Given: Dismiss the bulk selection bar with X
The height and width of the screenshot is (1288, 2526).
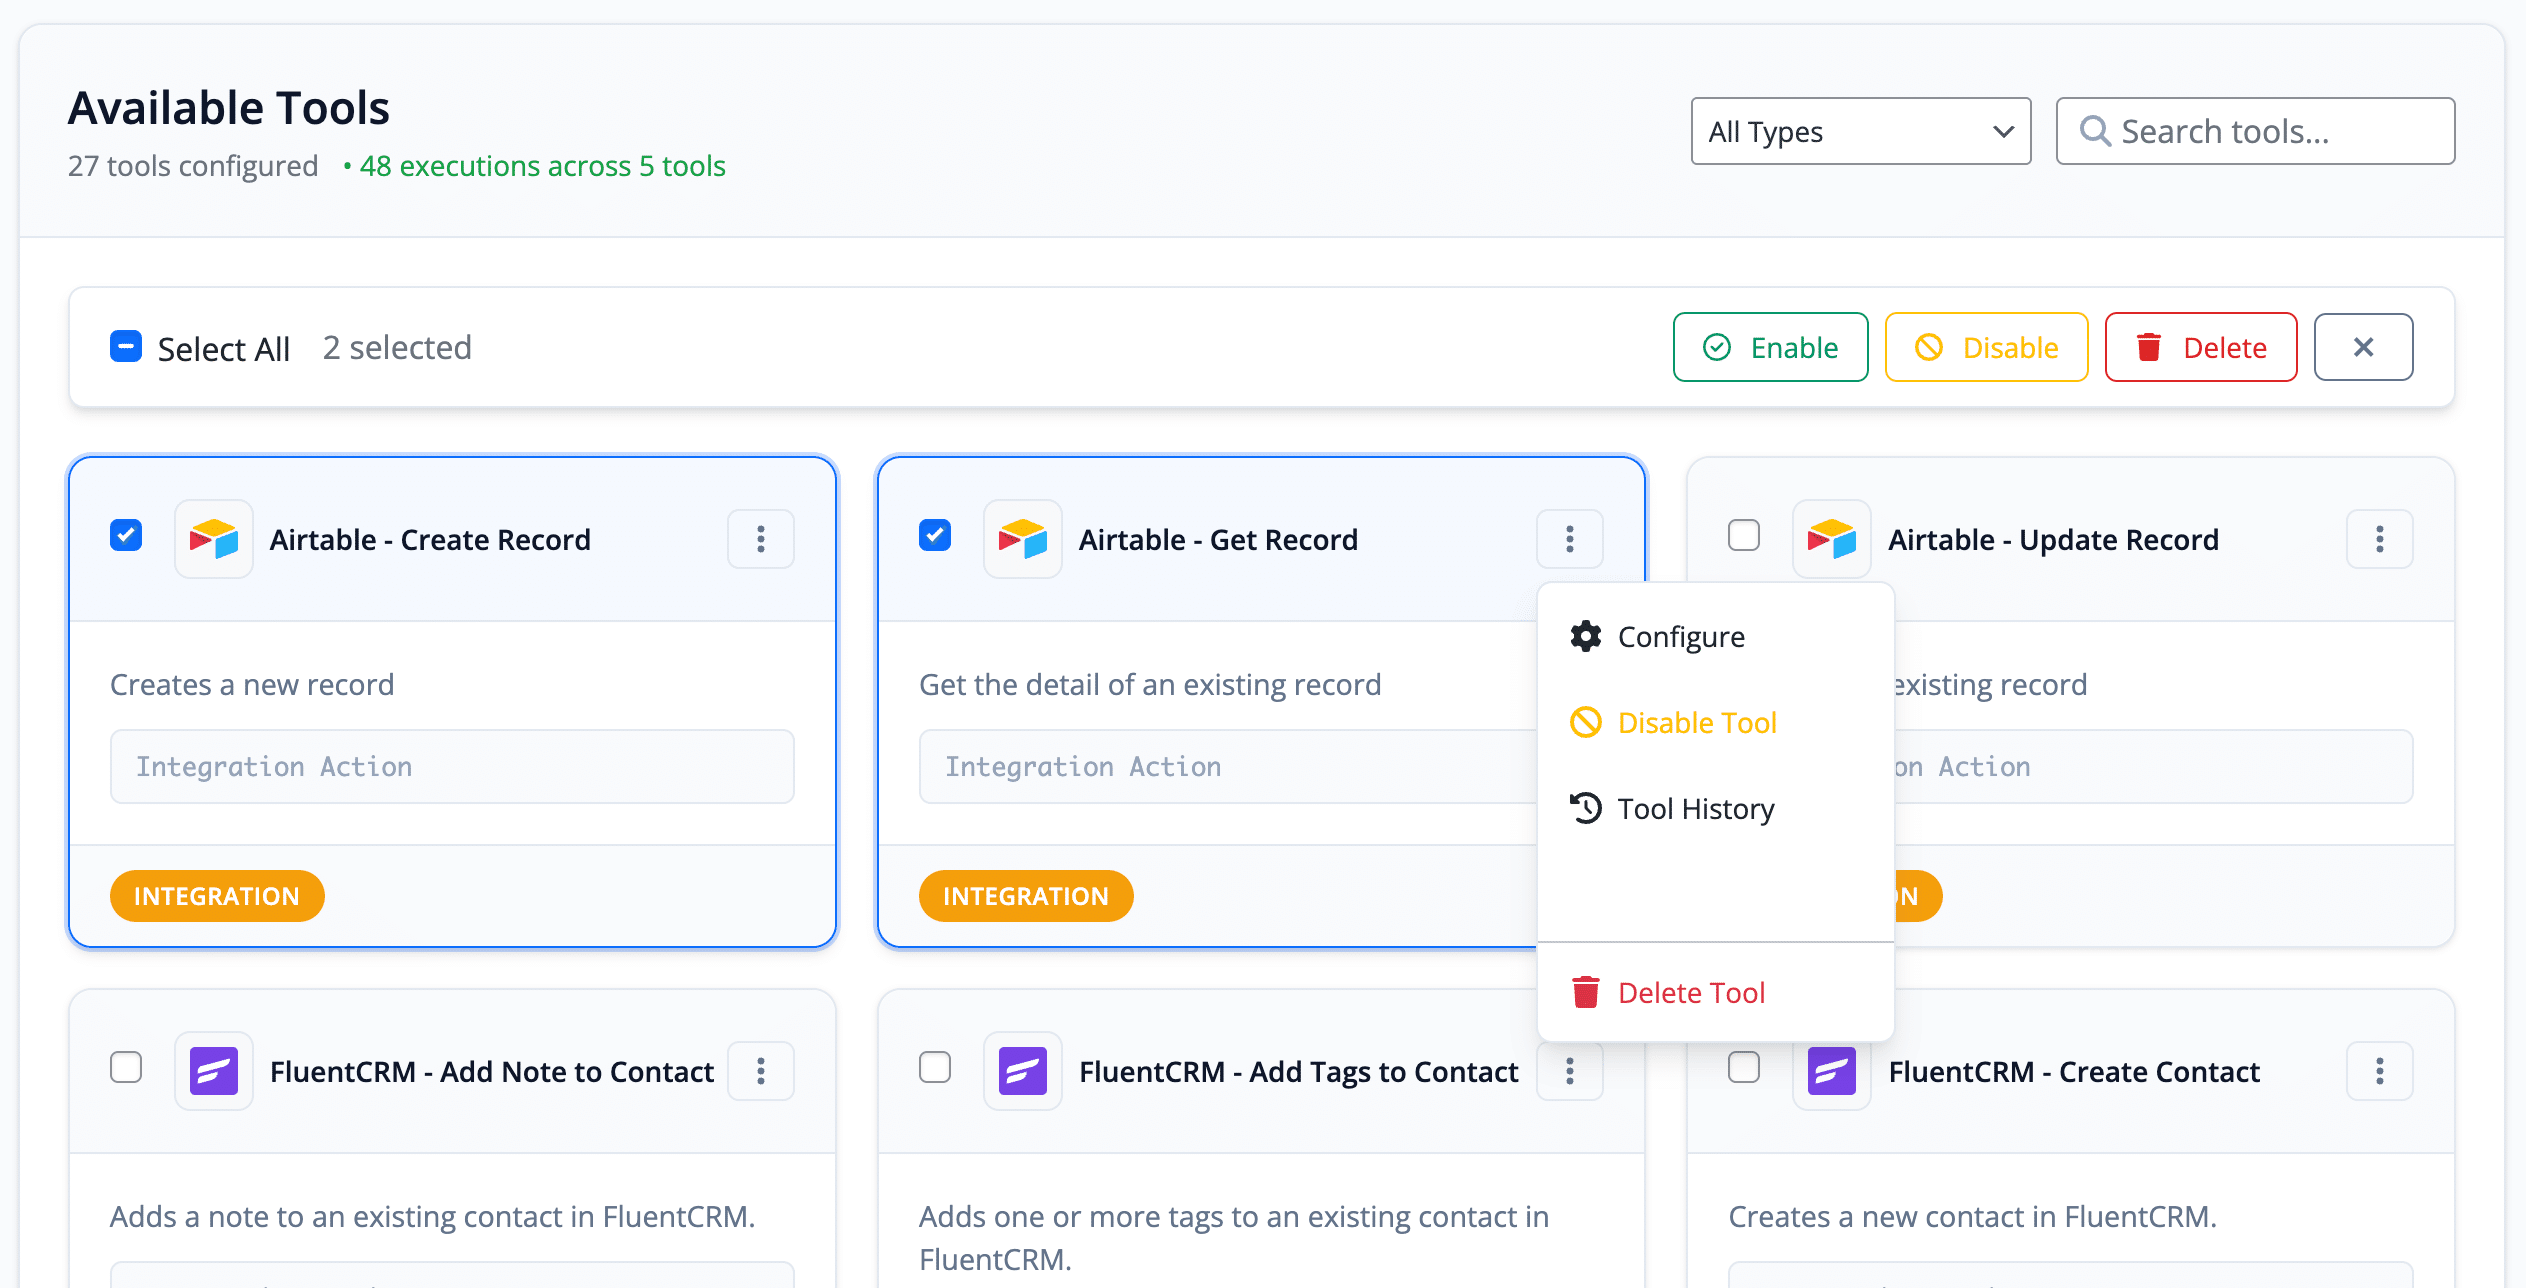Looking at the screenshot, I should pyautogui.click(x=2362, y=347).
